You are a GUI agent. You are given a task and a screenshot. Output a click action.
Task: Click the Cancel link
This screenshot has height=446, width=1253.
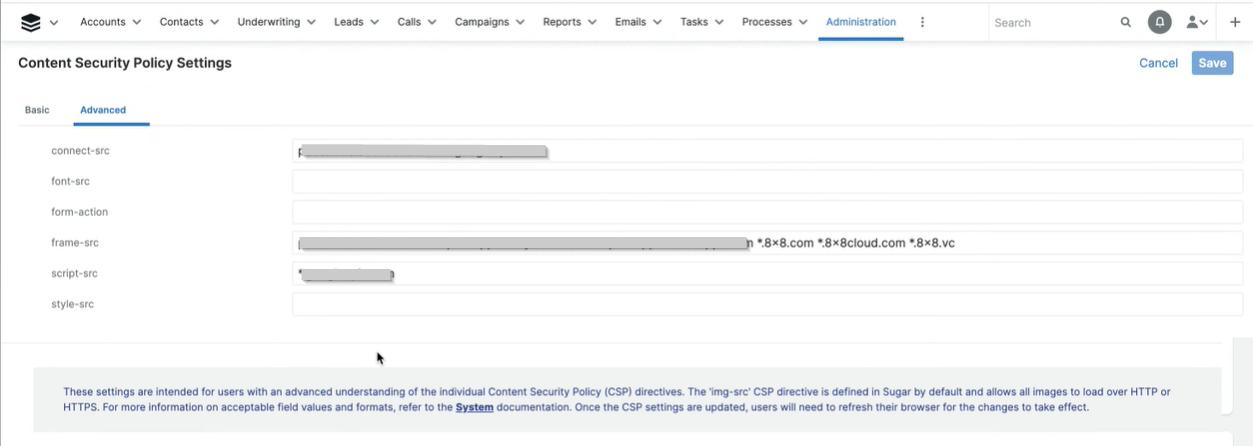click(x=1158, y=63)
